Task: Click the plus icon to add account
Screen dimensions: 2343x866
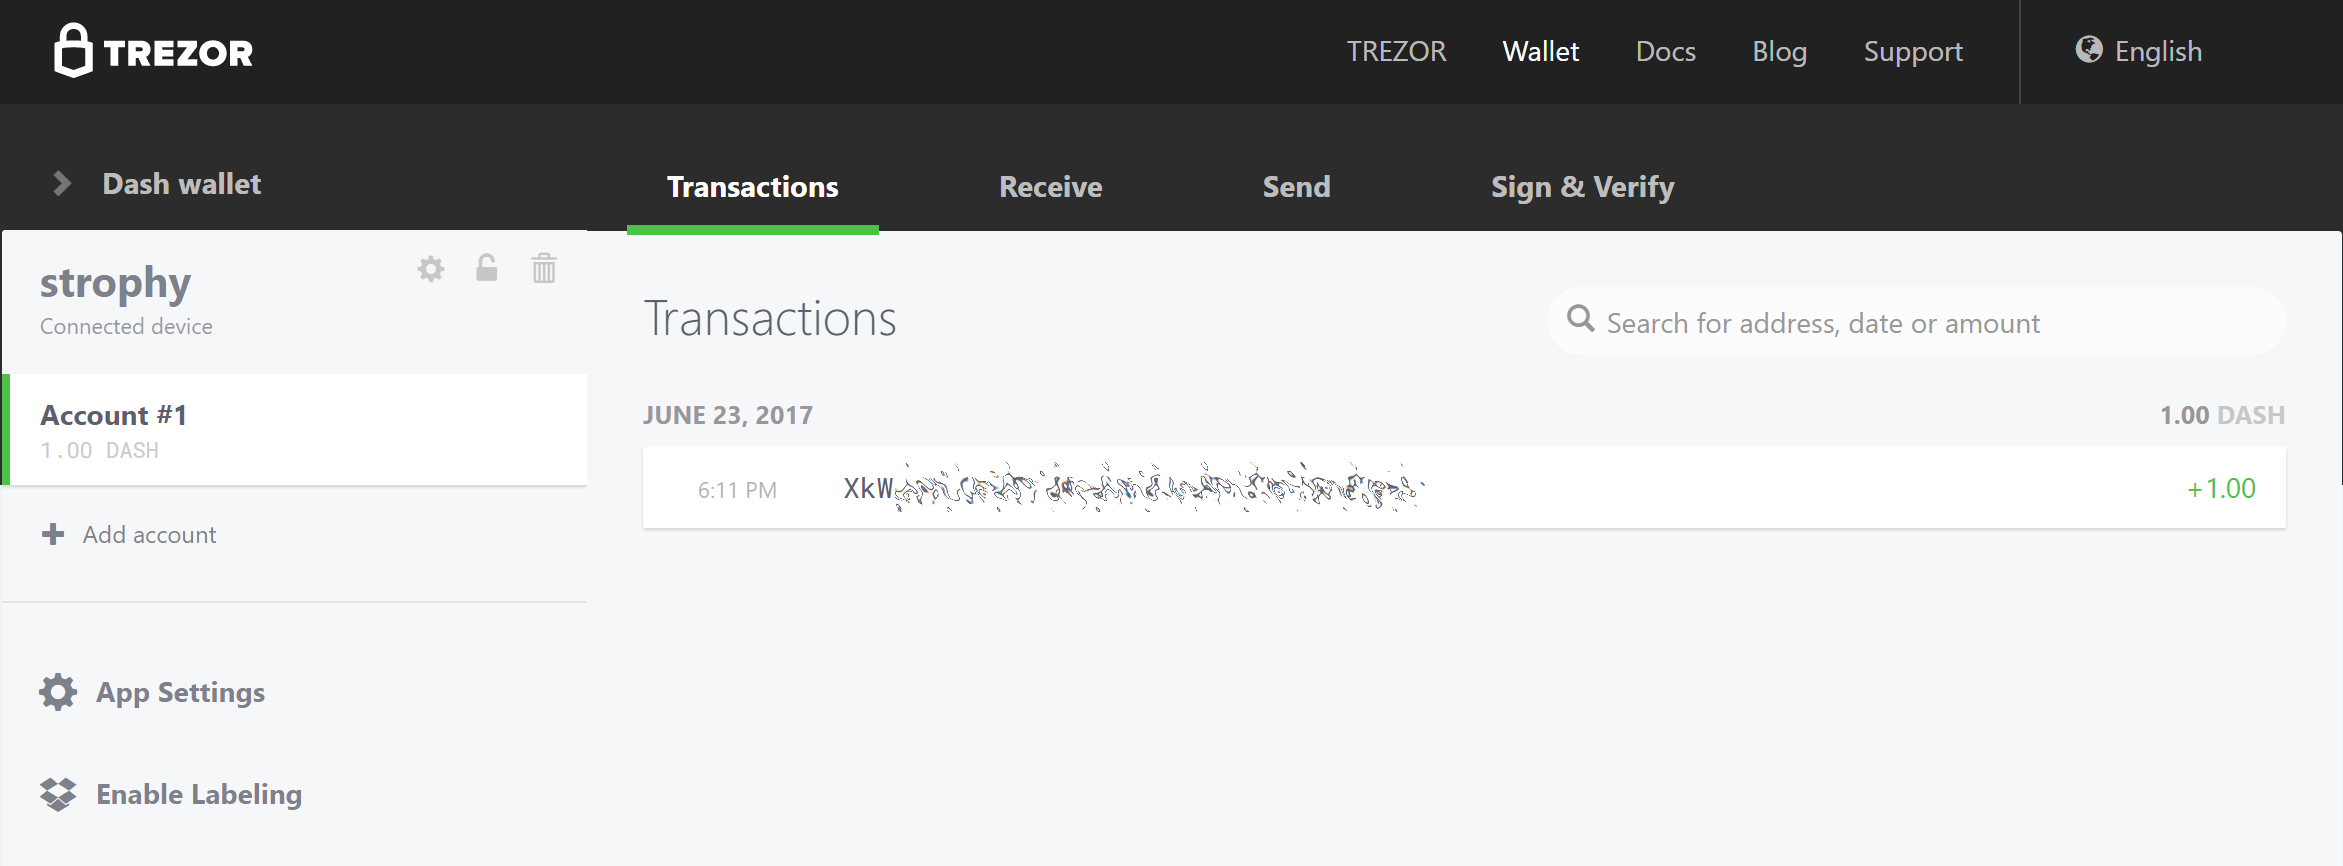Action: [53, 534]
